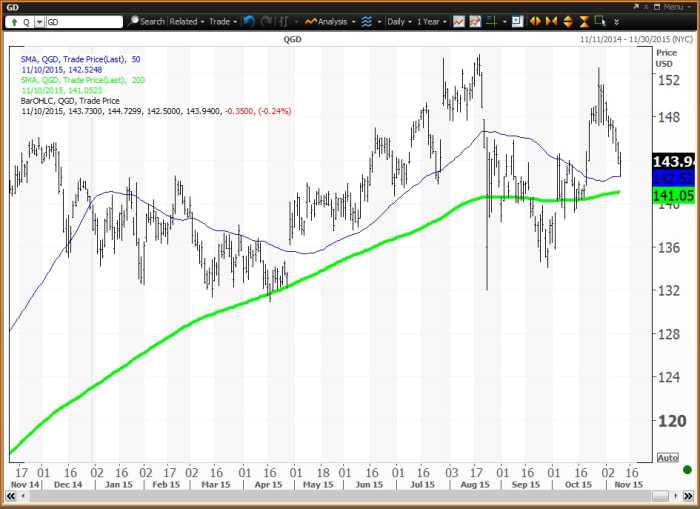This screenshot has width=700, height=509.
Task: Open the Related menu
Action: tap(187, 21)
